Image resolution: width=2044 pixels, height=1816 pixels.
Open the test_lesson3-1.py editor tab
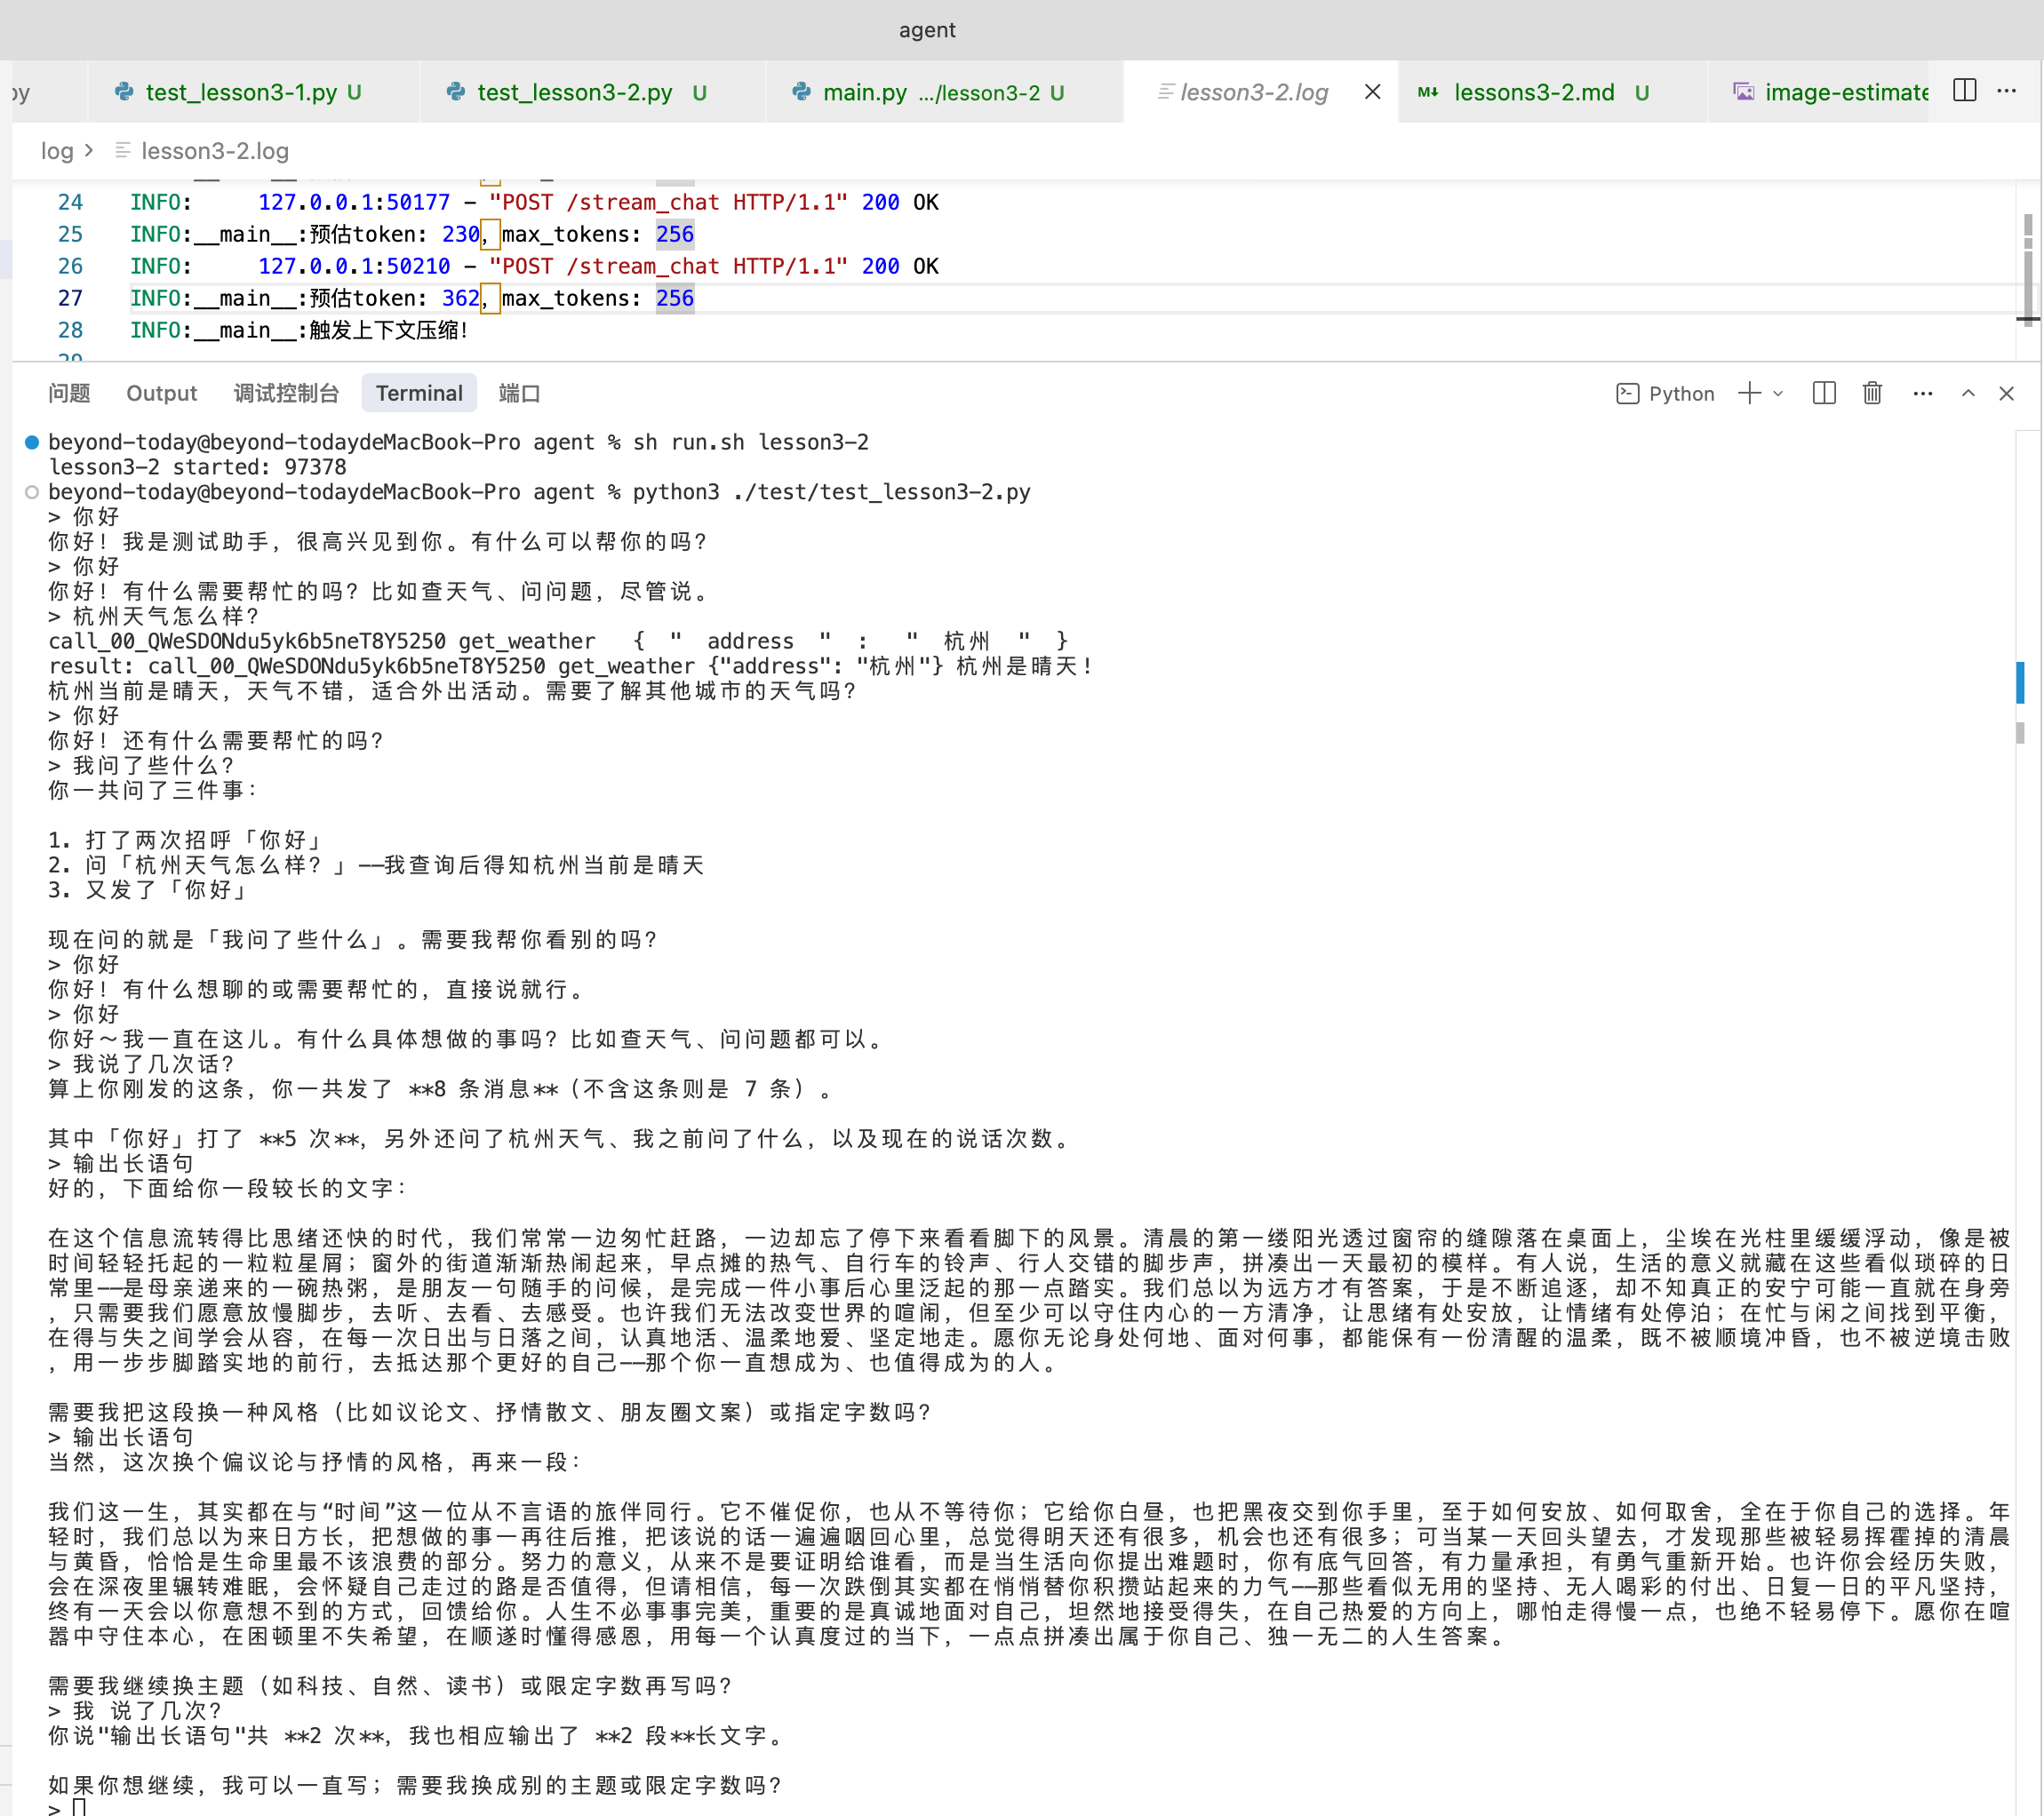pos(253,92)
